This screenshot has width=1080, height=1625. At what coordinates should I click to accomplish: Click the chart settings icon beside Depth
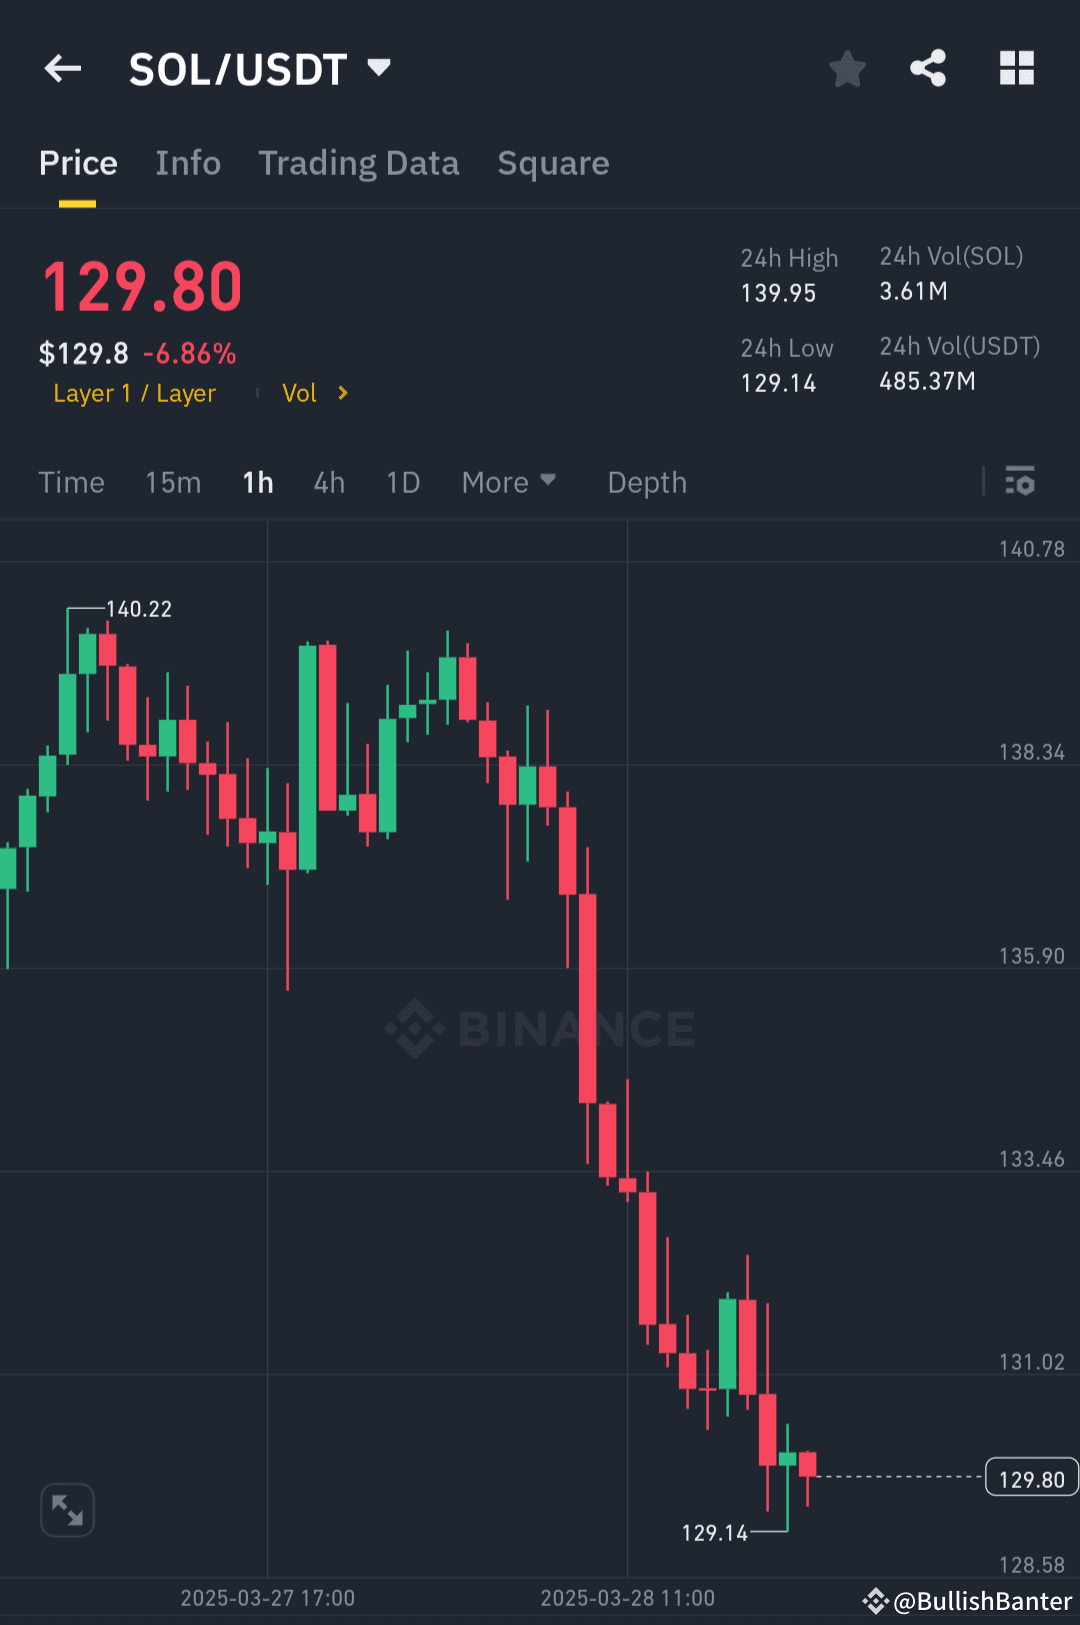click(x=1020, y=482)
